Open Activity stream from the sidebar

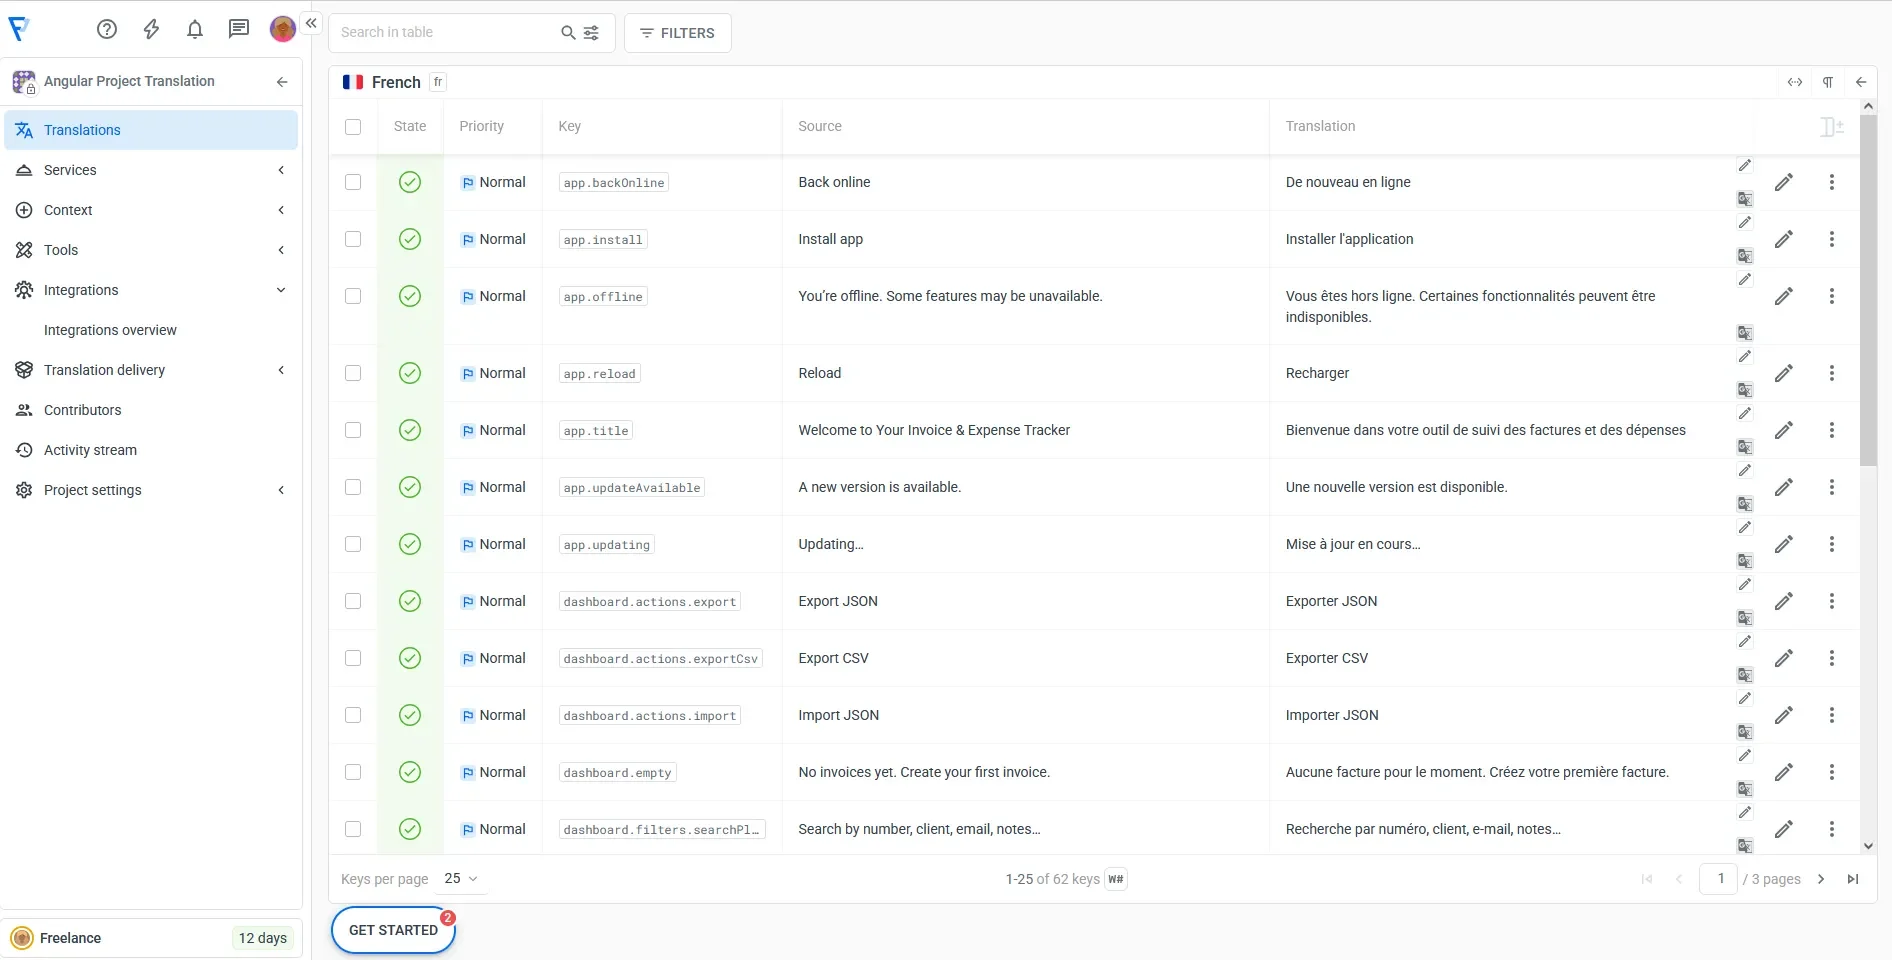[x=90, y=450]
